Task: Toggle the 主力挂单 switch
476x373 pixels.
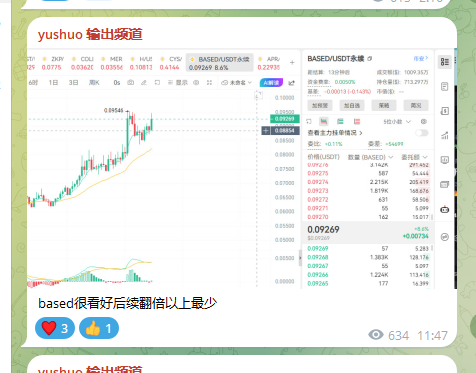Action: pyautogui.click(x=422, y=133)
